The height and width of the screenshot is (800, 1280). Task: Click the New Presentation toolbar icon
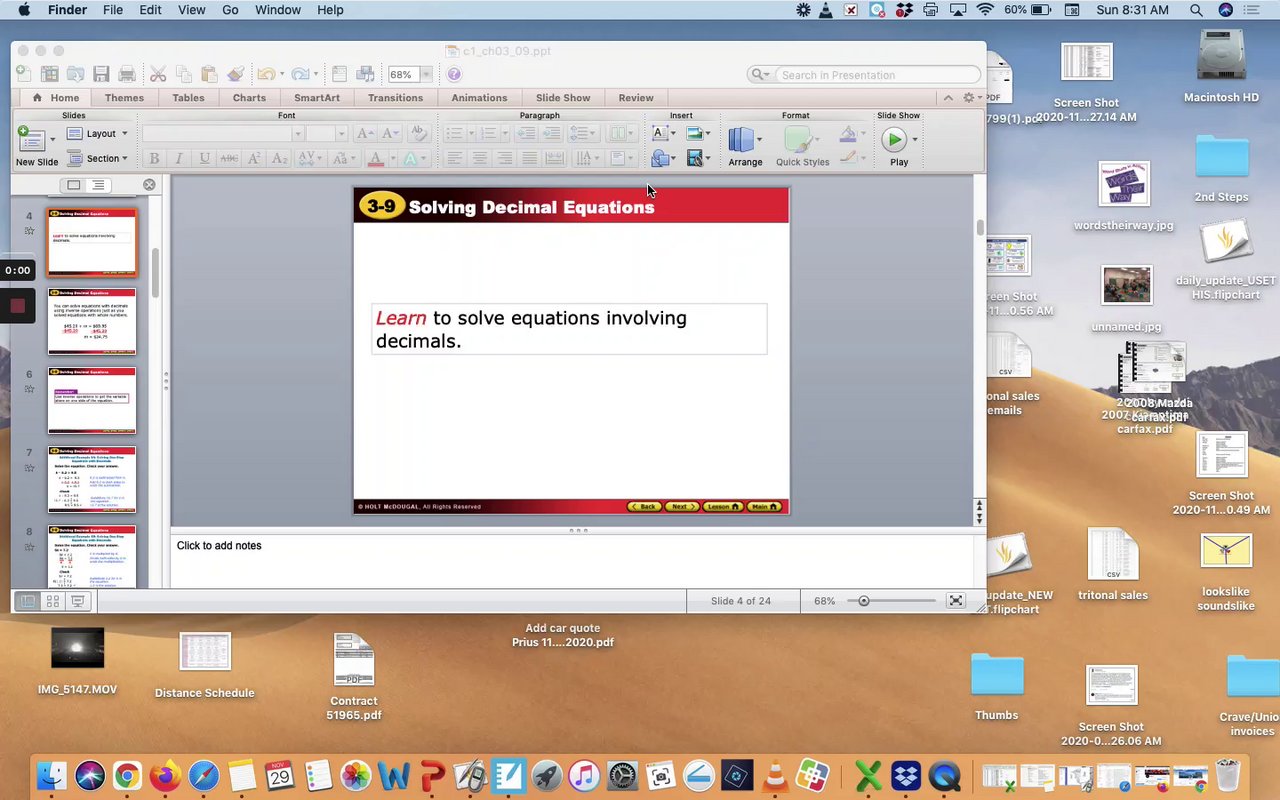(23, 74)
